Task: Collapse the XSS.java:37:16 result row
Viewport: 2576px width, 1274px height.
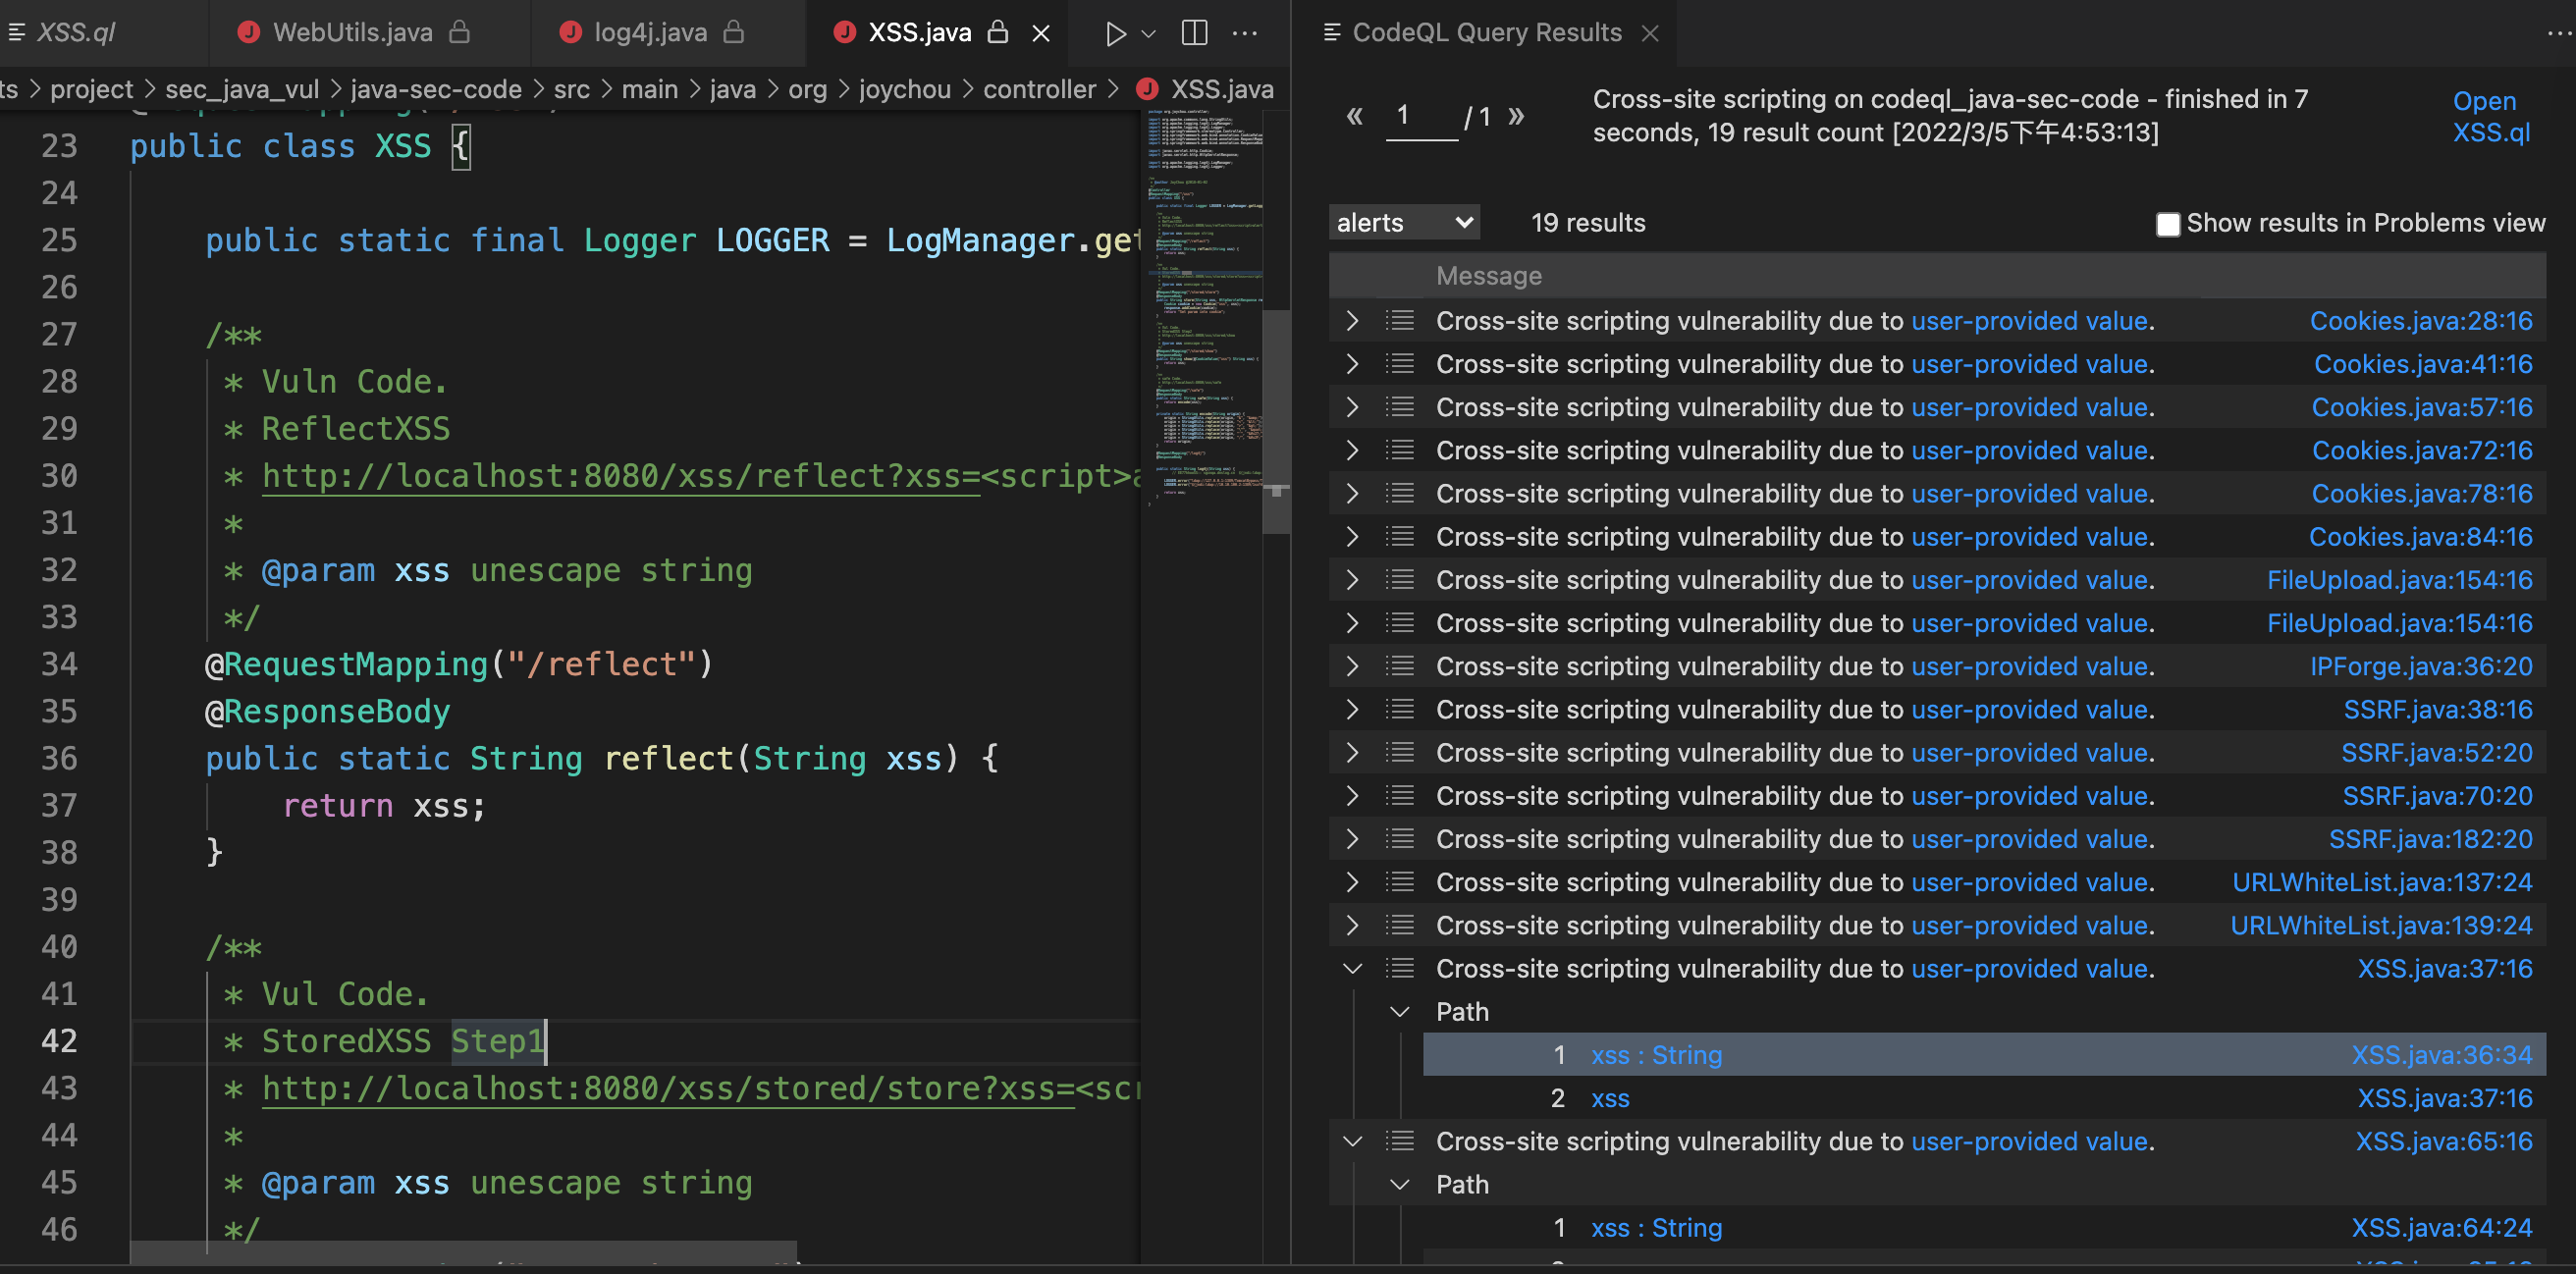Action: [x=1352, y=968]
